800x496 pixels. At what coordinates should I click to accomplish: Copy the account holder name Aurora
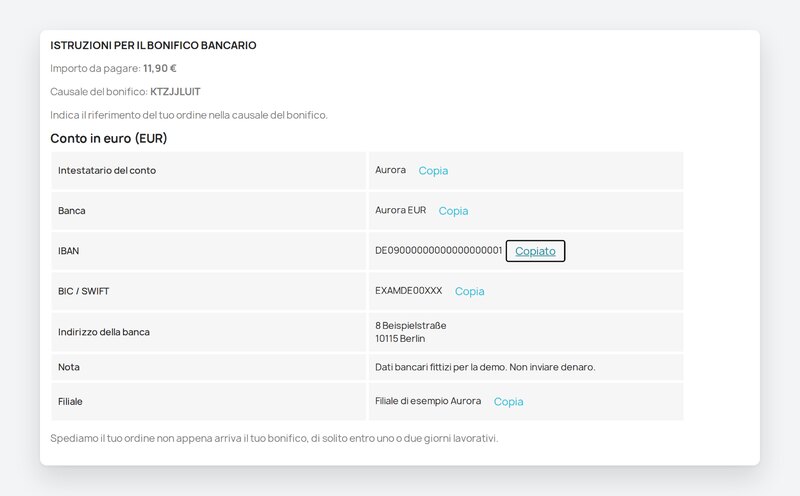pyautogui.click(x=433, y=170)
